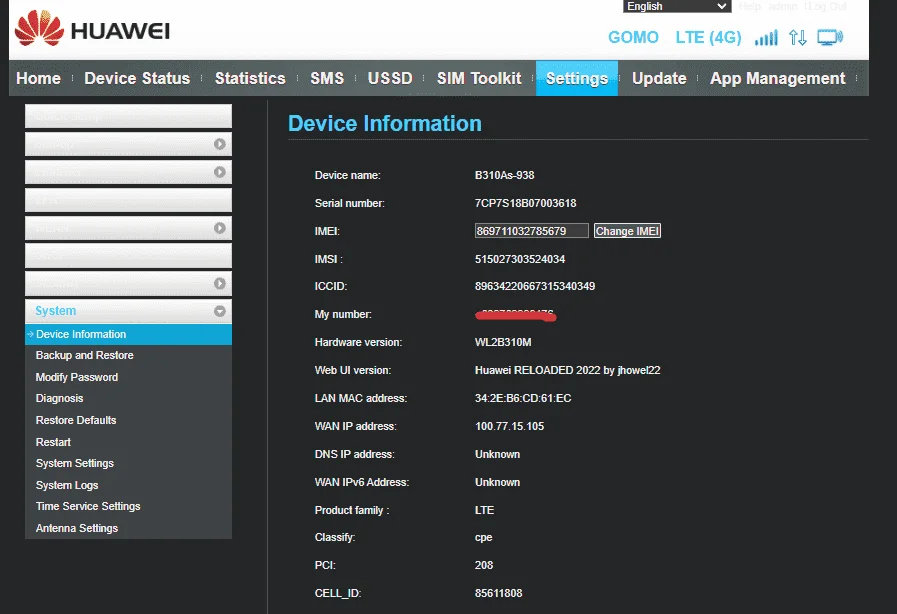This screenshot has width=897, height=614.
Task: Check the signal strength bars icon
Action: pos(766,38)
